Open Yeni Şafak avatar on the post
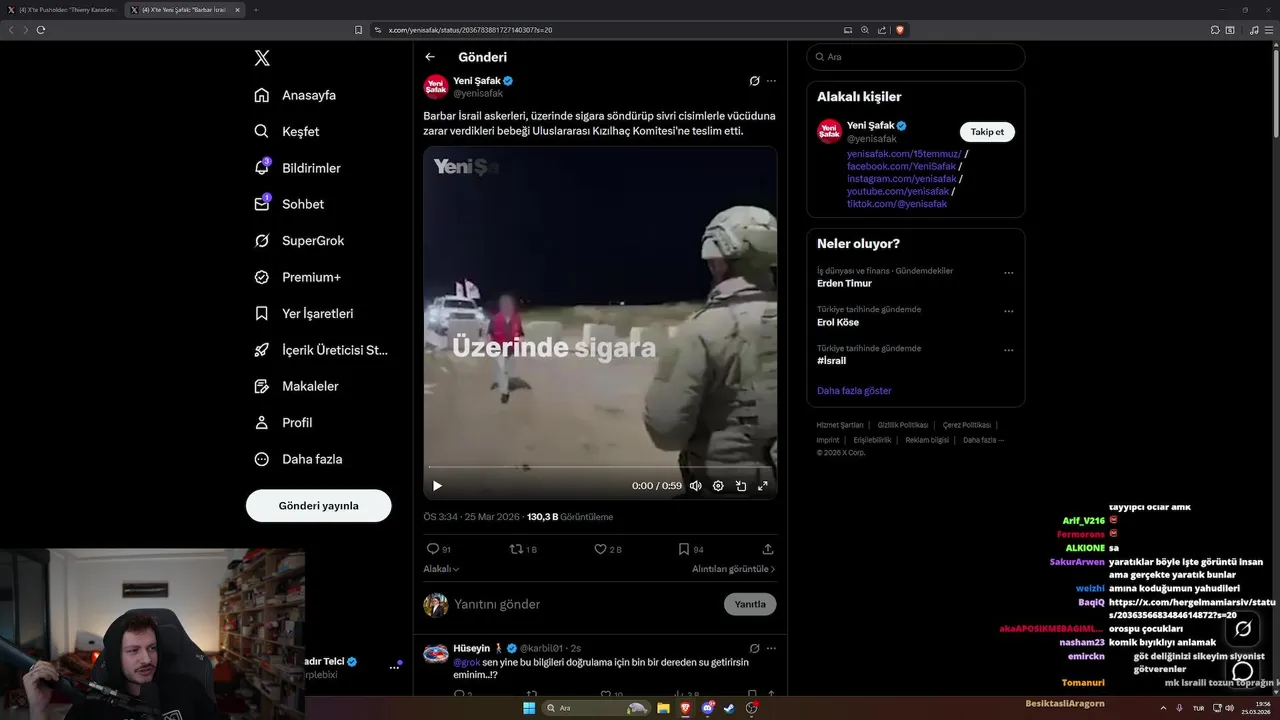The width and height of the screenshot is (1280, 720). [436, 86]
